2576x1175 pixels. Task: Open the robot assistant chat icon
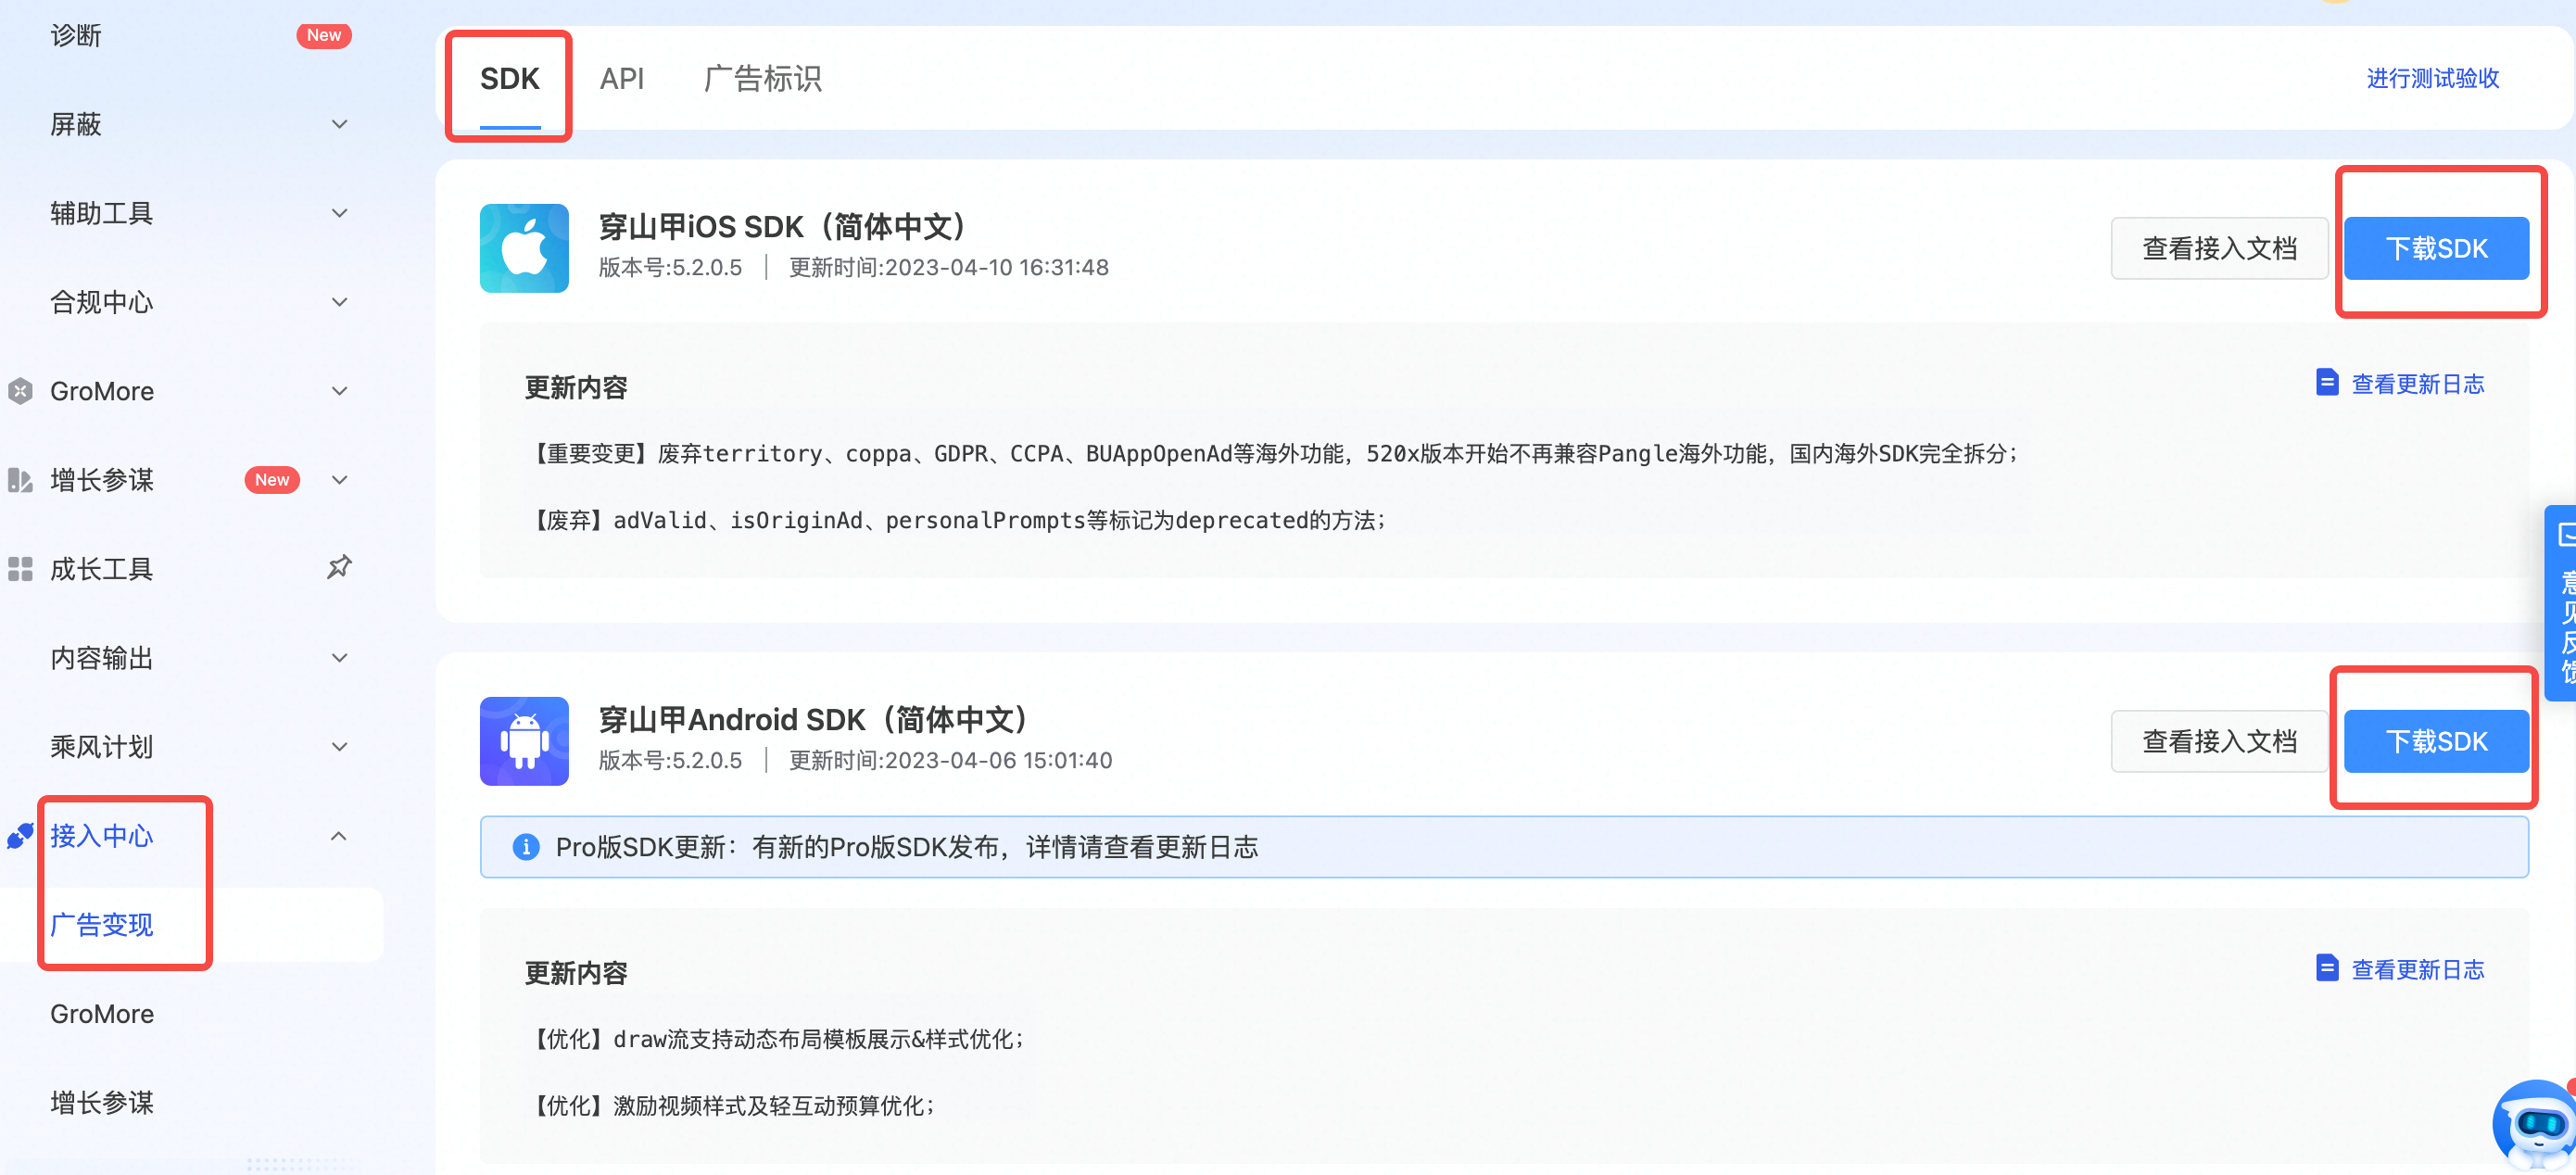click(x=2534, y=1125)
